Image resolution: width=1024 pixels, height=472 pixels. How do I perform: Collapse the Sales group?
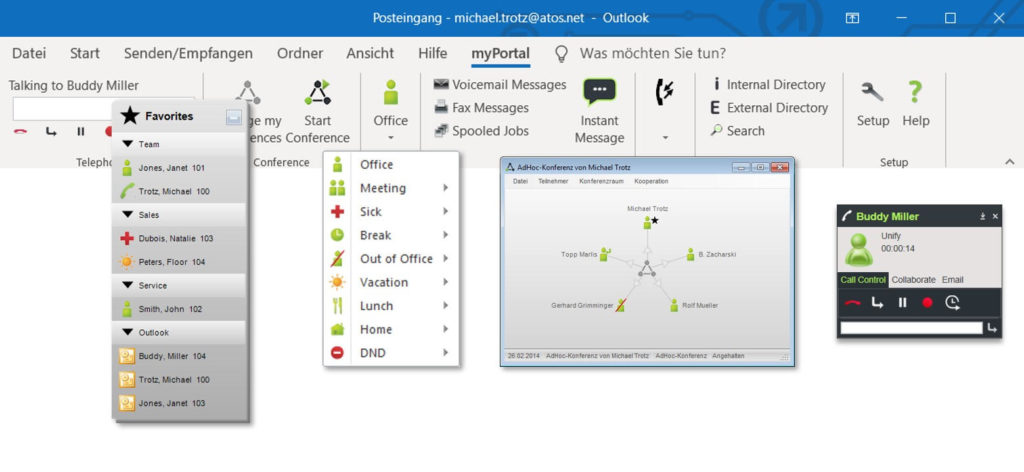(x=127, y=215)
